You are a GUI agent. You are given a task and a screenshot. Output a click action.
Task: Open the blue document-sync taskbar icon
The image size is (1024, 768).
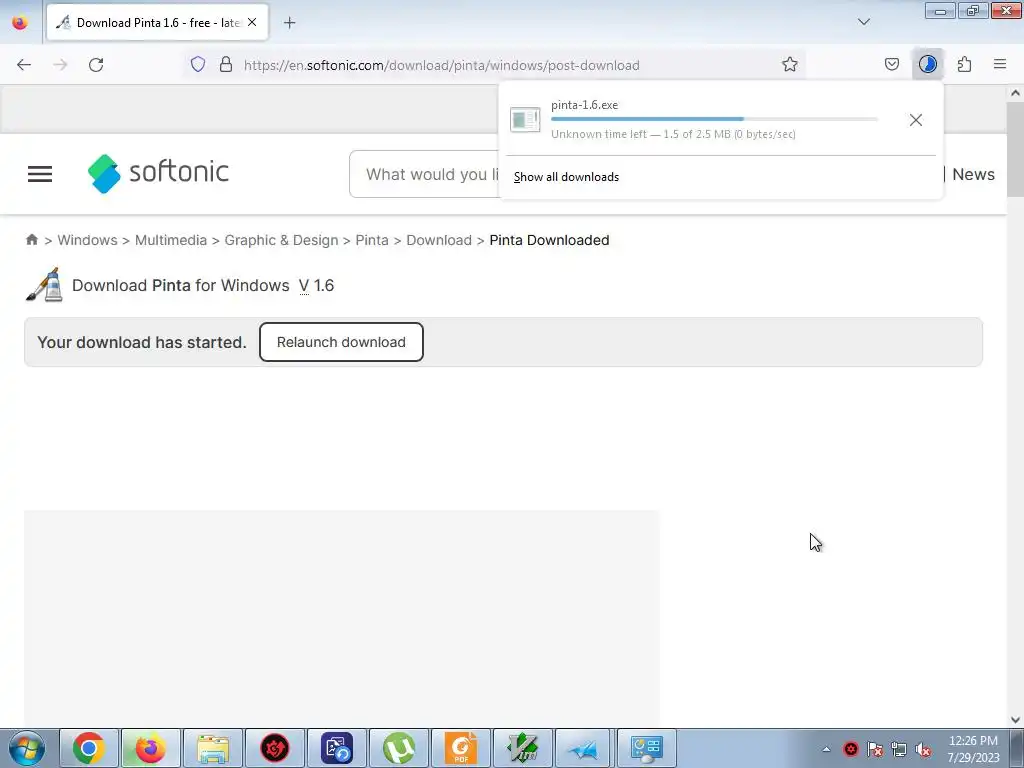click(x=337, y=748)
